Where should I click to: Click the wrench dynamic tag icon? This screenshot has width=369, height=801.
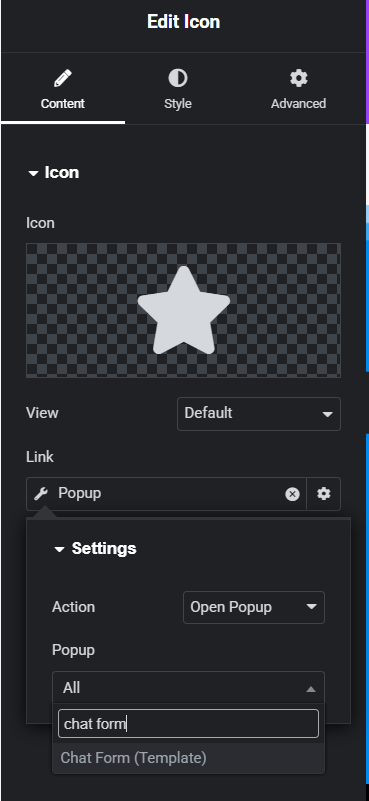[40, 493]
